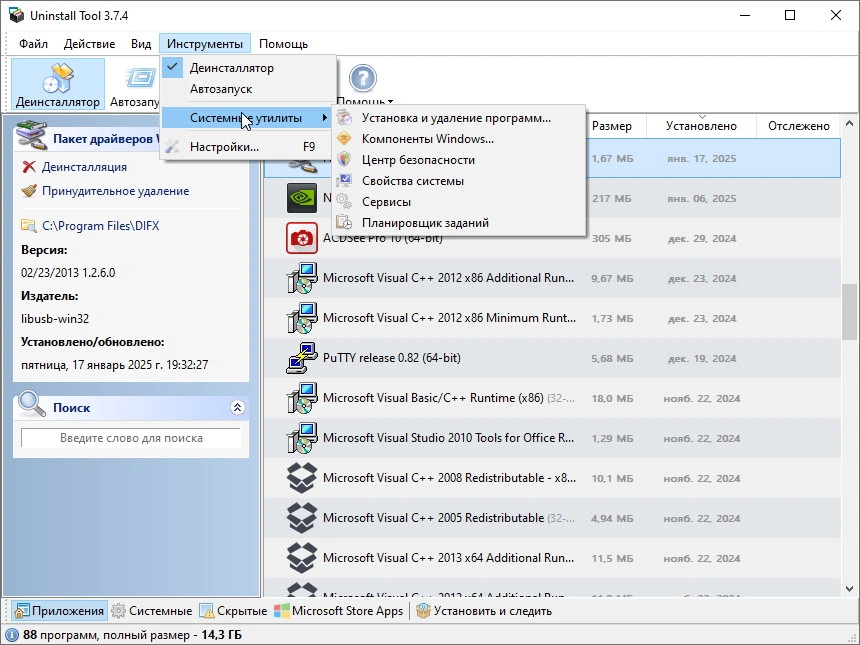
Task: Click the Свойства системы monitor icon
Action: pyautogui.click(x=344, y=180)
